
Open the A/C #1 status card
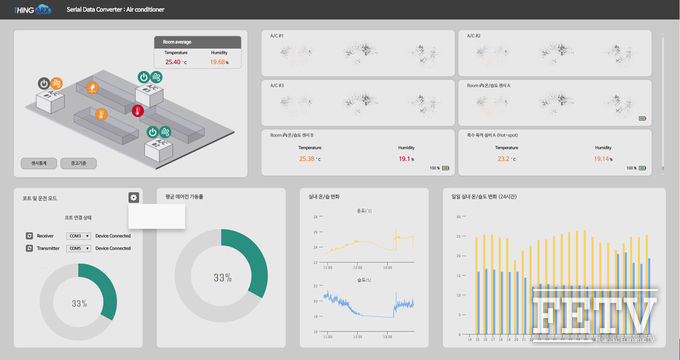click(358, 53)
